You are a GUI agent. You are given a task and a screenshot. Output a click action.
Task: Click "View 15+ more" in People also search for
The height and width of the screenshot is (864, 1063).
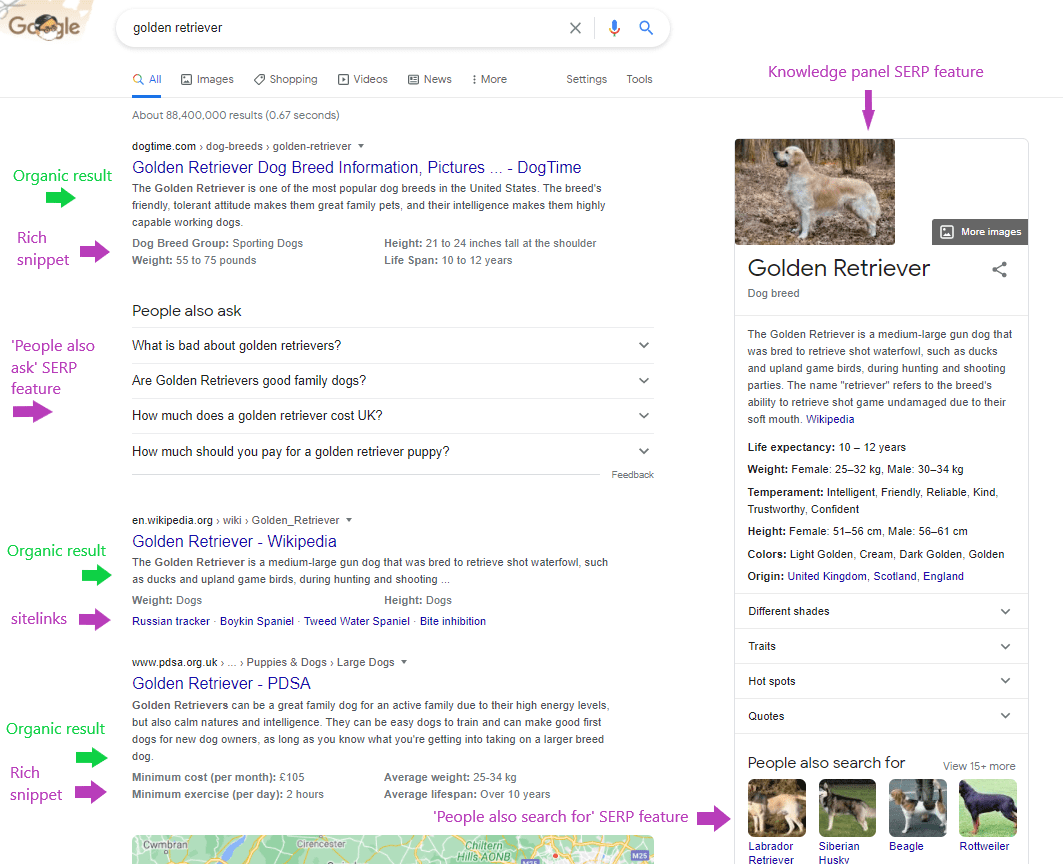tap(979, 765)
